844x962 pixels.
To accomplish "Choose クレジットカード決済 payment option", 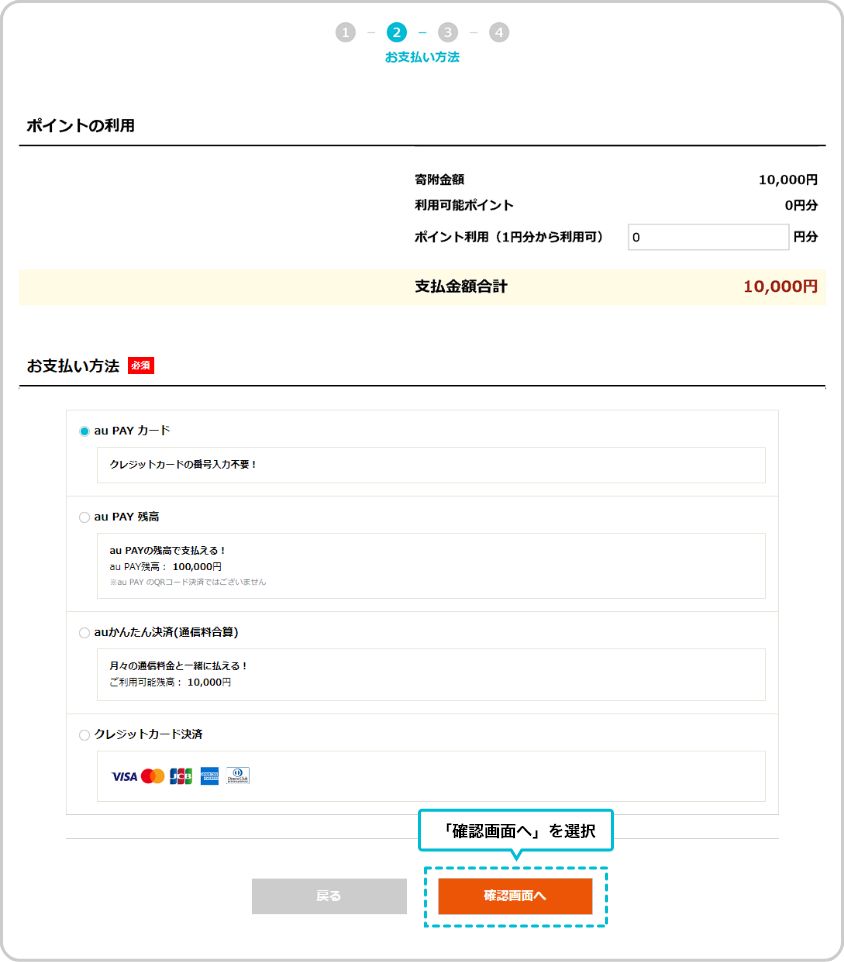I will [x=84, y=735].
